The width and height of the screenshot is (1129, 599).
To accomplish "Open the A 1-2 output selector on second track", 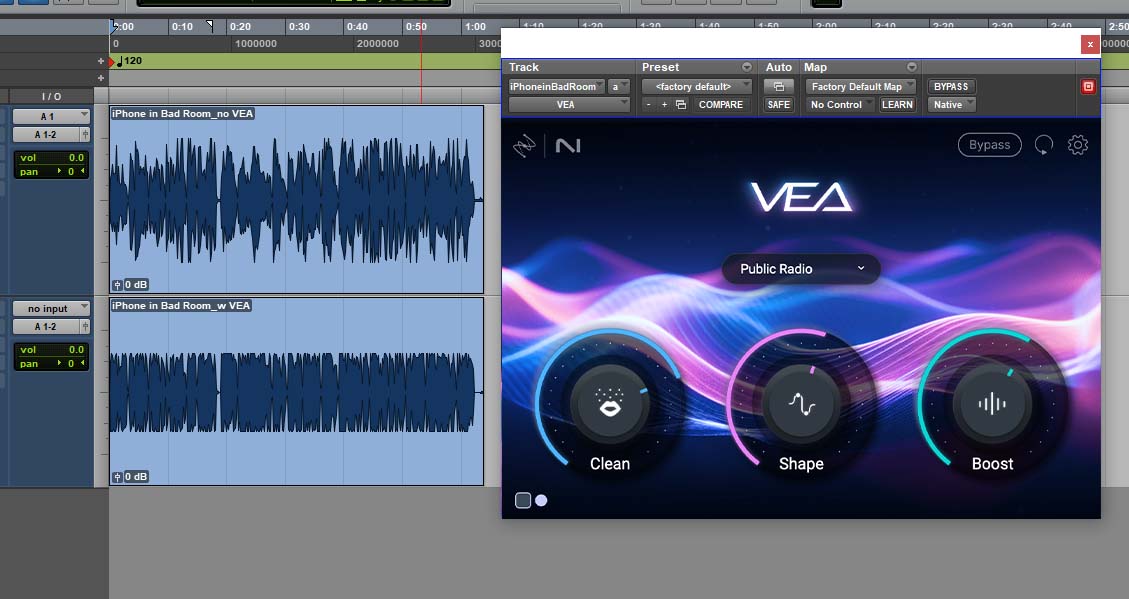I will point(46,327).
